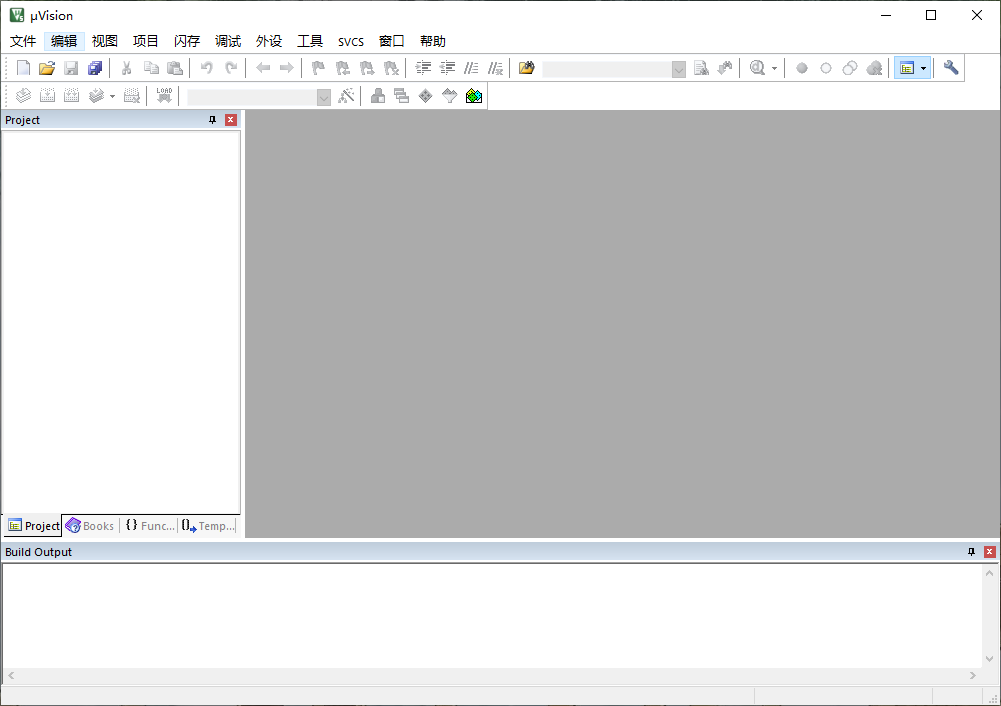Click the Rebuild all targets icon
1001x706 pixels.
(72, 96)
